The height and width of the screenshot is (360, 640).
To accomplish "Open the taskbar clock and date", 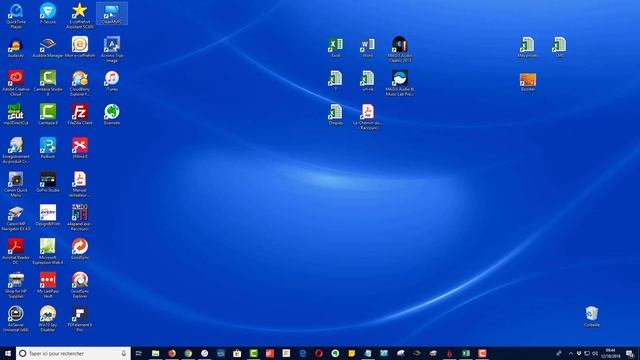I will pos(611,353).
